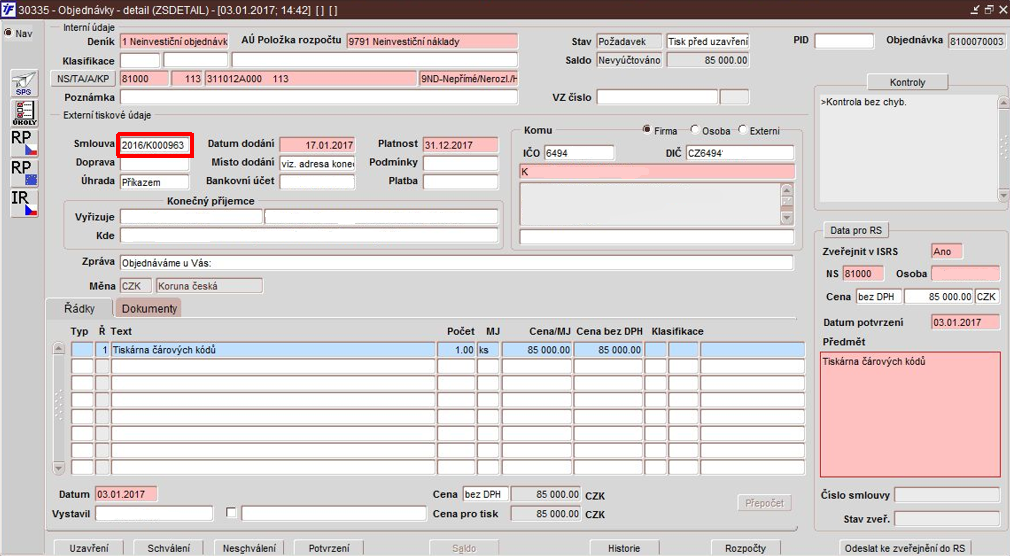Click the Uzavření button

coord(89,548)
